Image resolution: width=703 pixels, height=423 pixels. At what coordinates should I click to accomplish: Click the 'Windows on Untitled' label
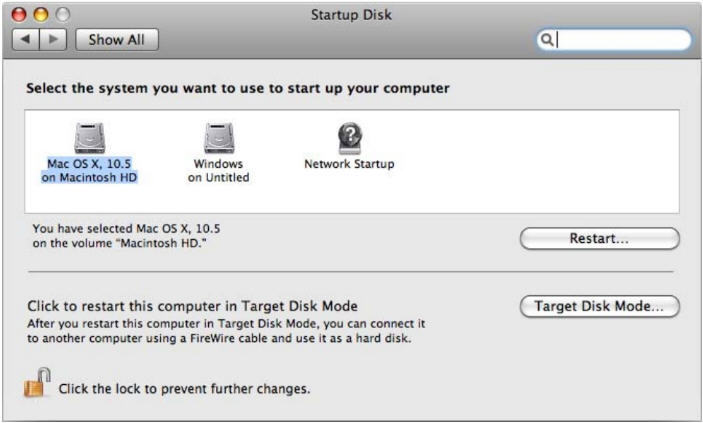point(218,171)
